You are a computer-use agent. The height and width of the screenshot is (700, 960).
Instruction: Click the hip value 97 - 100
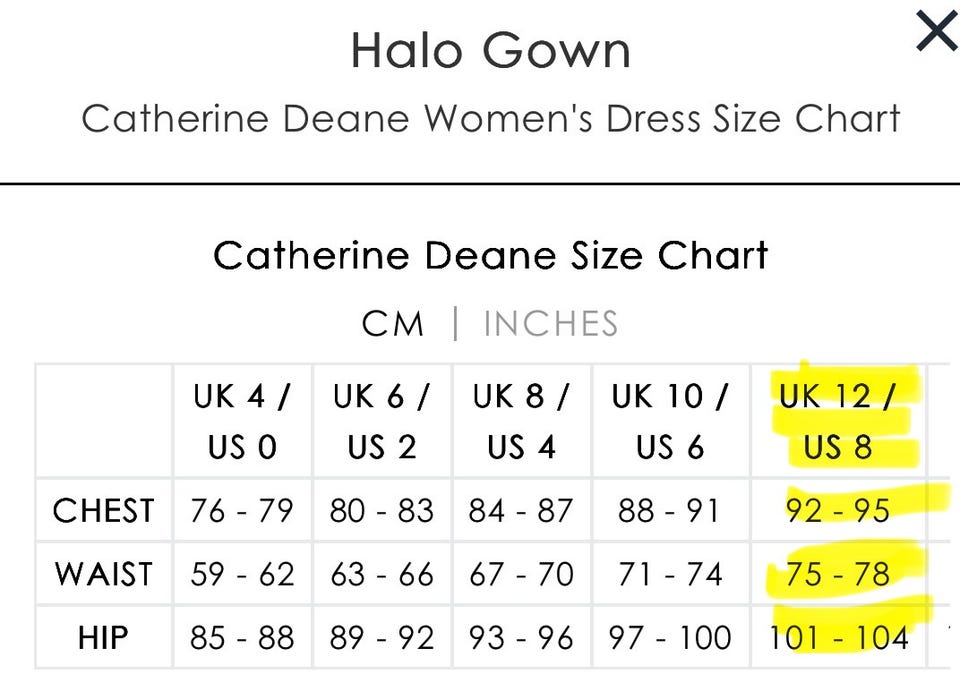pos(670,637)
